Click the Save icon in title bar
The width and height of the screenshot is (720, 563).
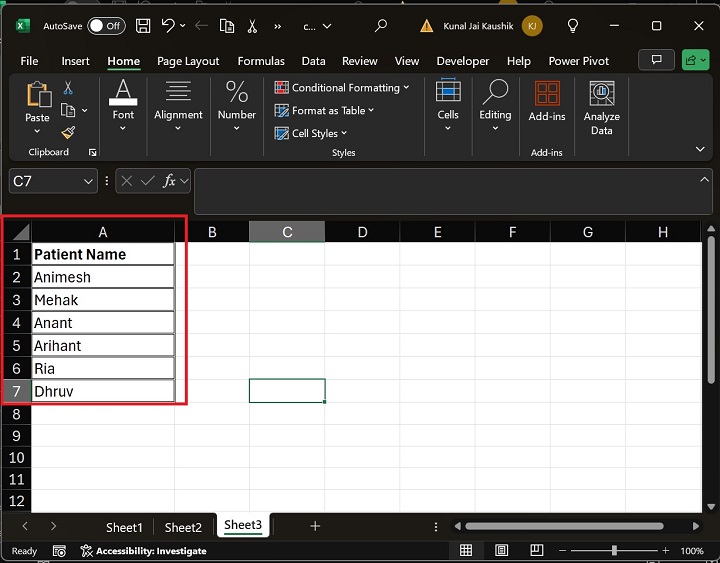tap(143, 26)
